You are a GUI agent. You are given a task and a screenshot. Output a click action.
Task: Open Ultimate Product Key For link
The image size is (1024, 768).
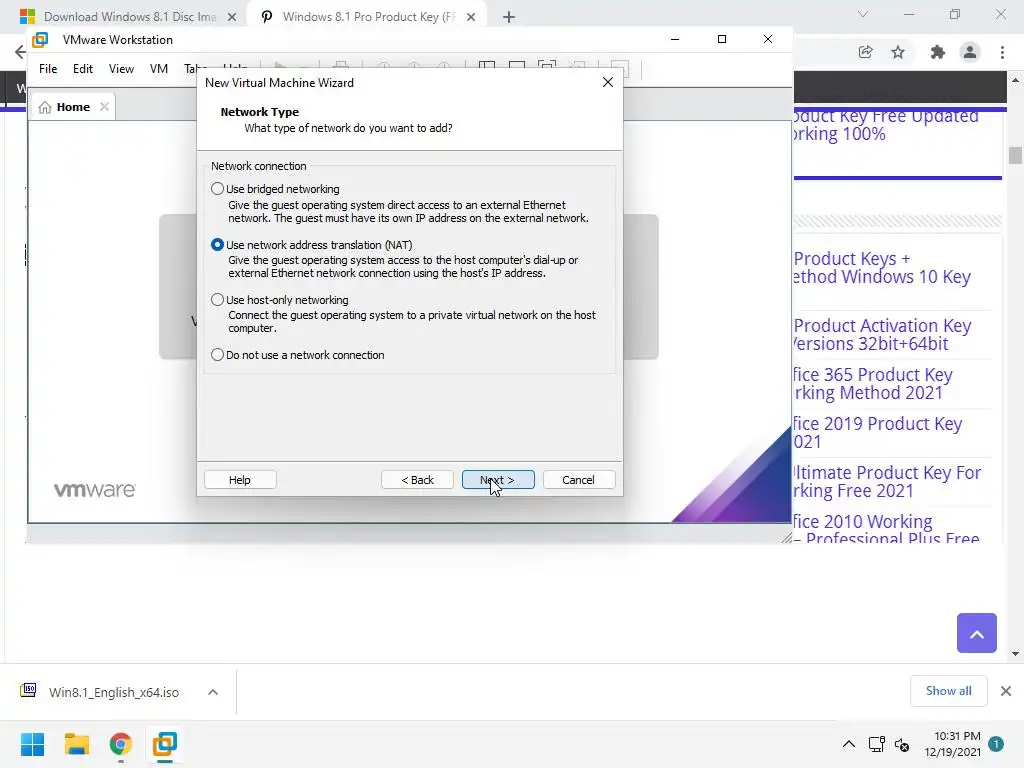click(x=887, y=481)
